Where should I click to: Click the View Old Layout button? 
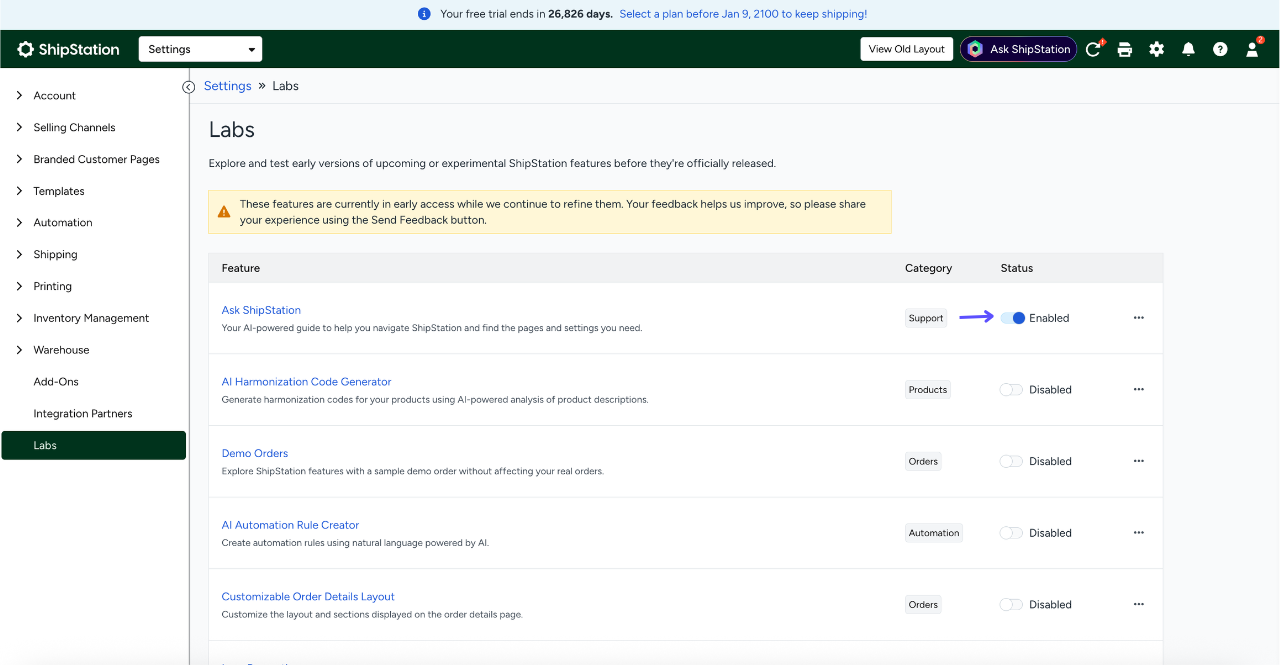(907, 49)
